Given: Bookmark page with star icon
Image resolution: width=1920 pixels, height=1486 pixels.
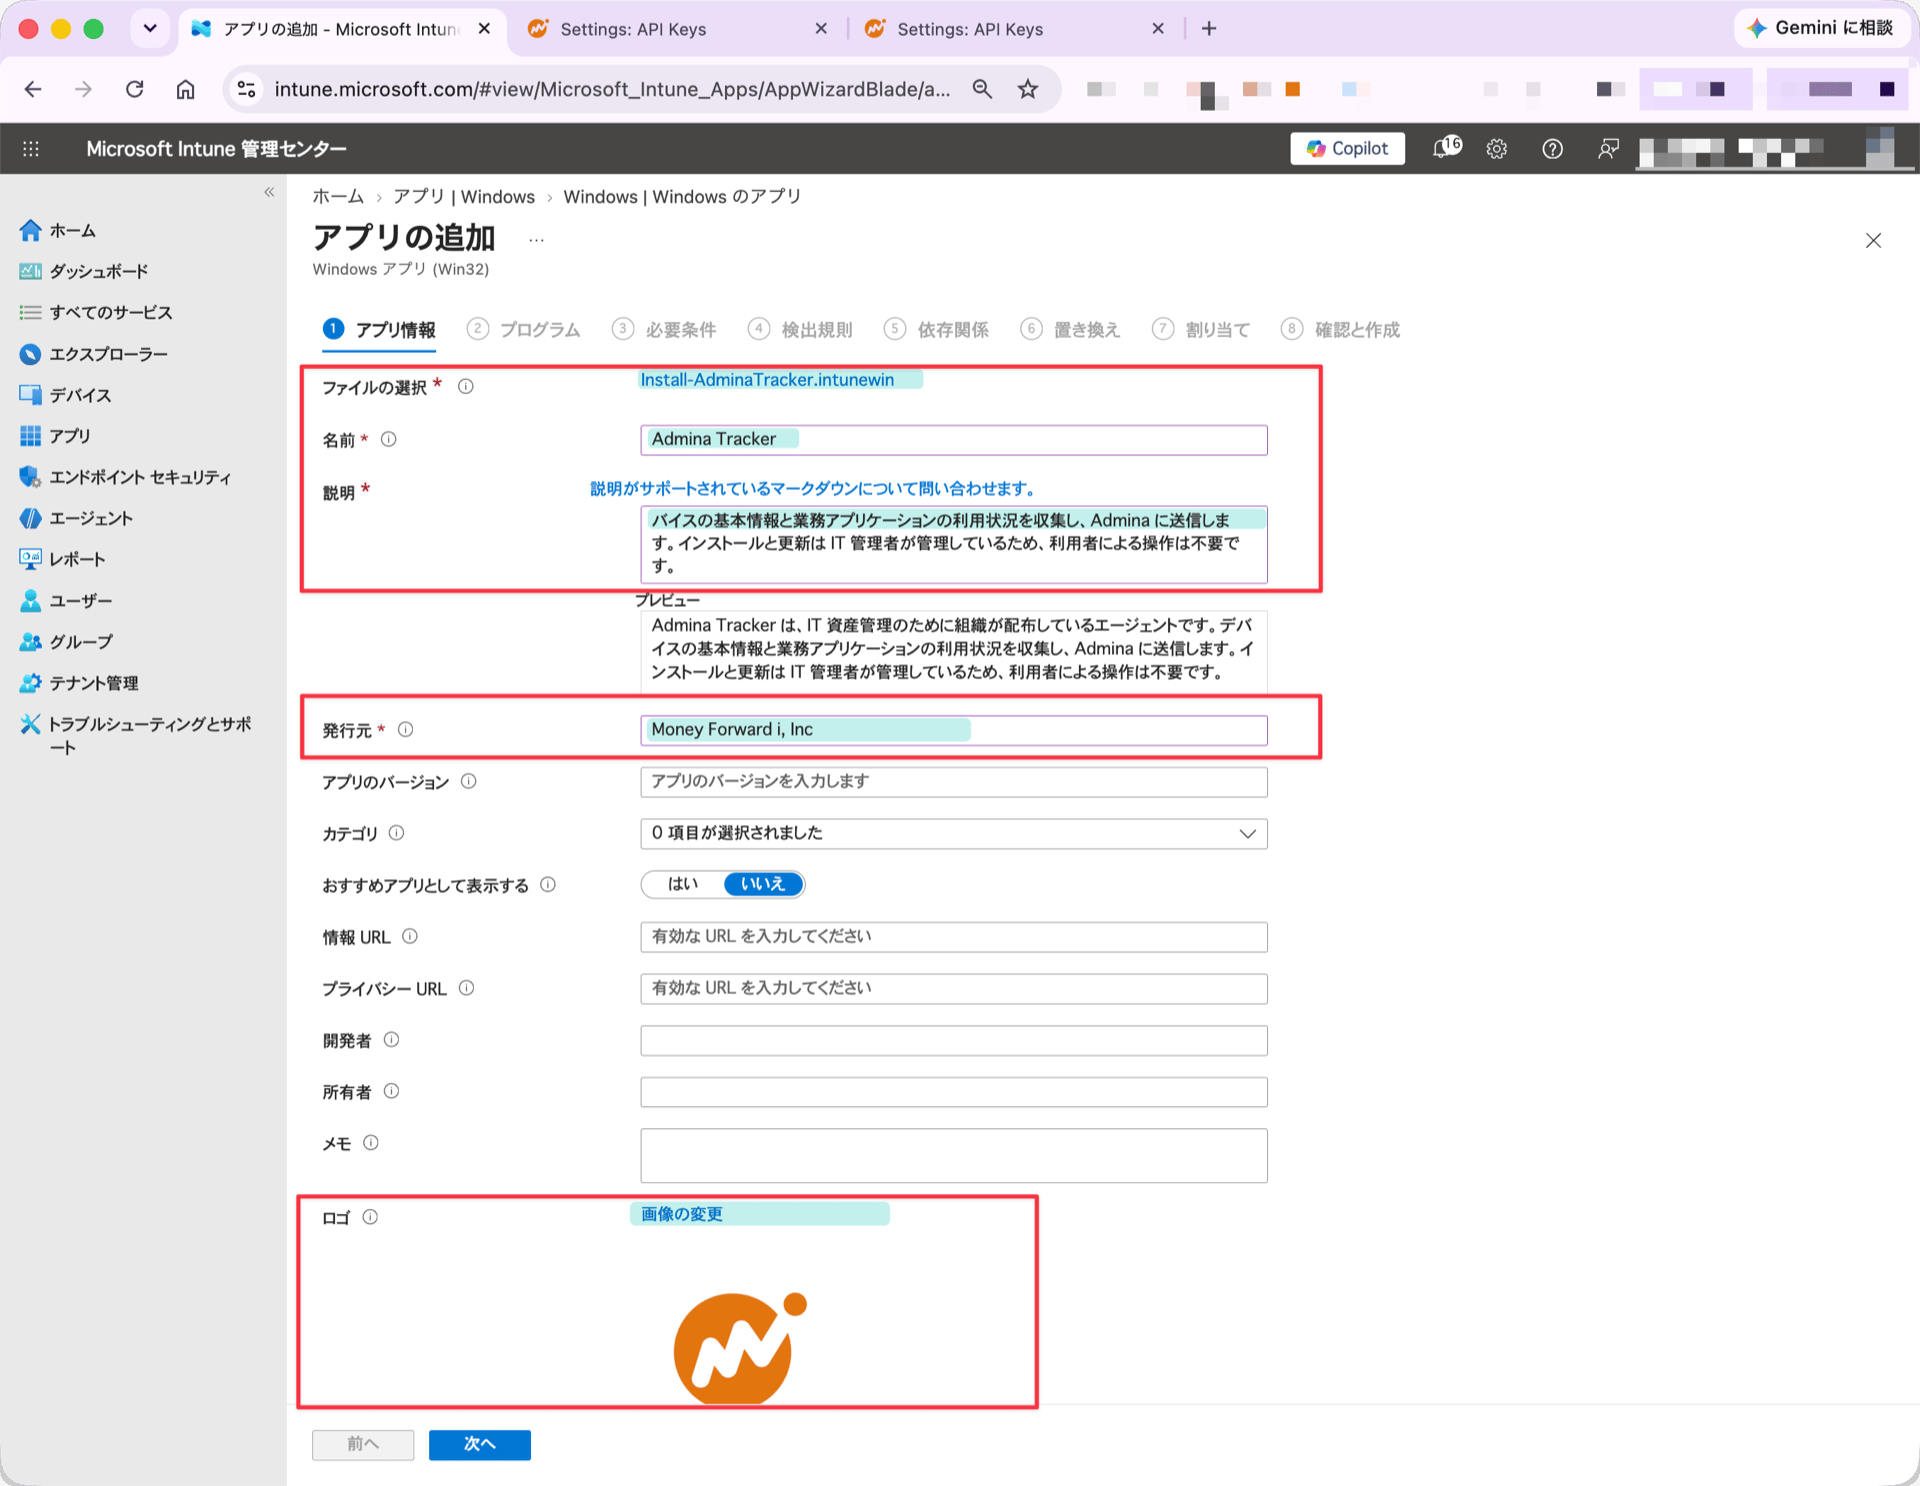Looking at the screenshot, I should click(x=1028, y=89).
